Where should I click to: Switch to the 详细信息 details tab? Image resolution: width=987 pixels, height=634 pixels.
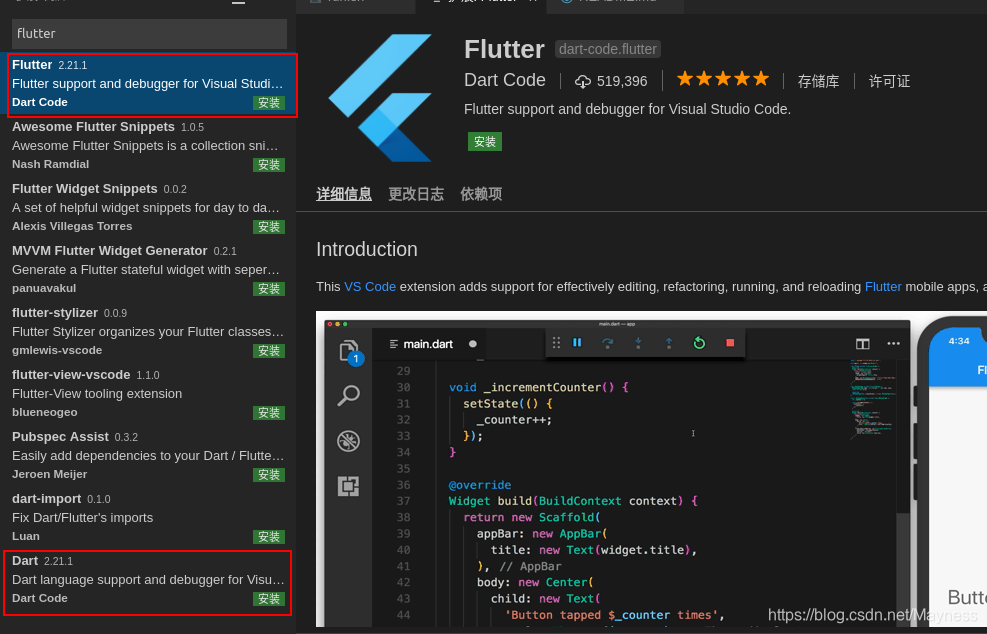344,194
